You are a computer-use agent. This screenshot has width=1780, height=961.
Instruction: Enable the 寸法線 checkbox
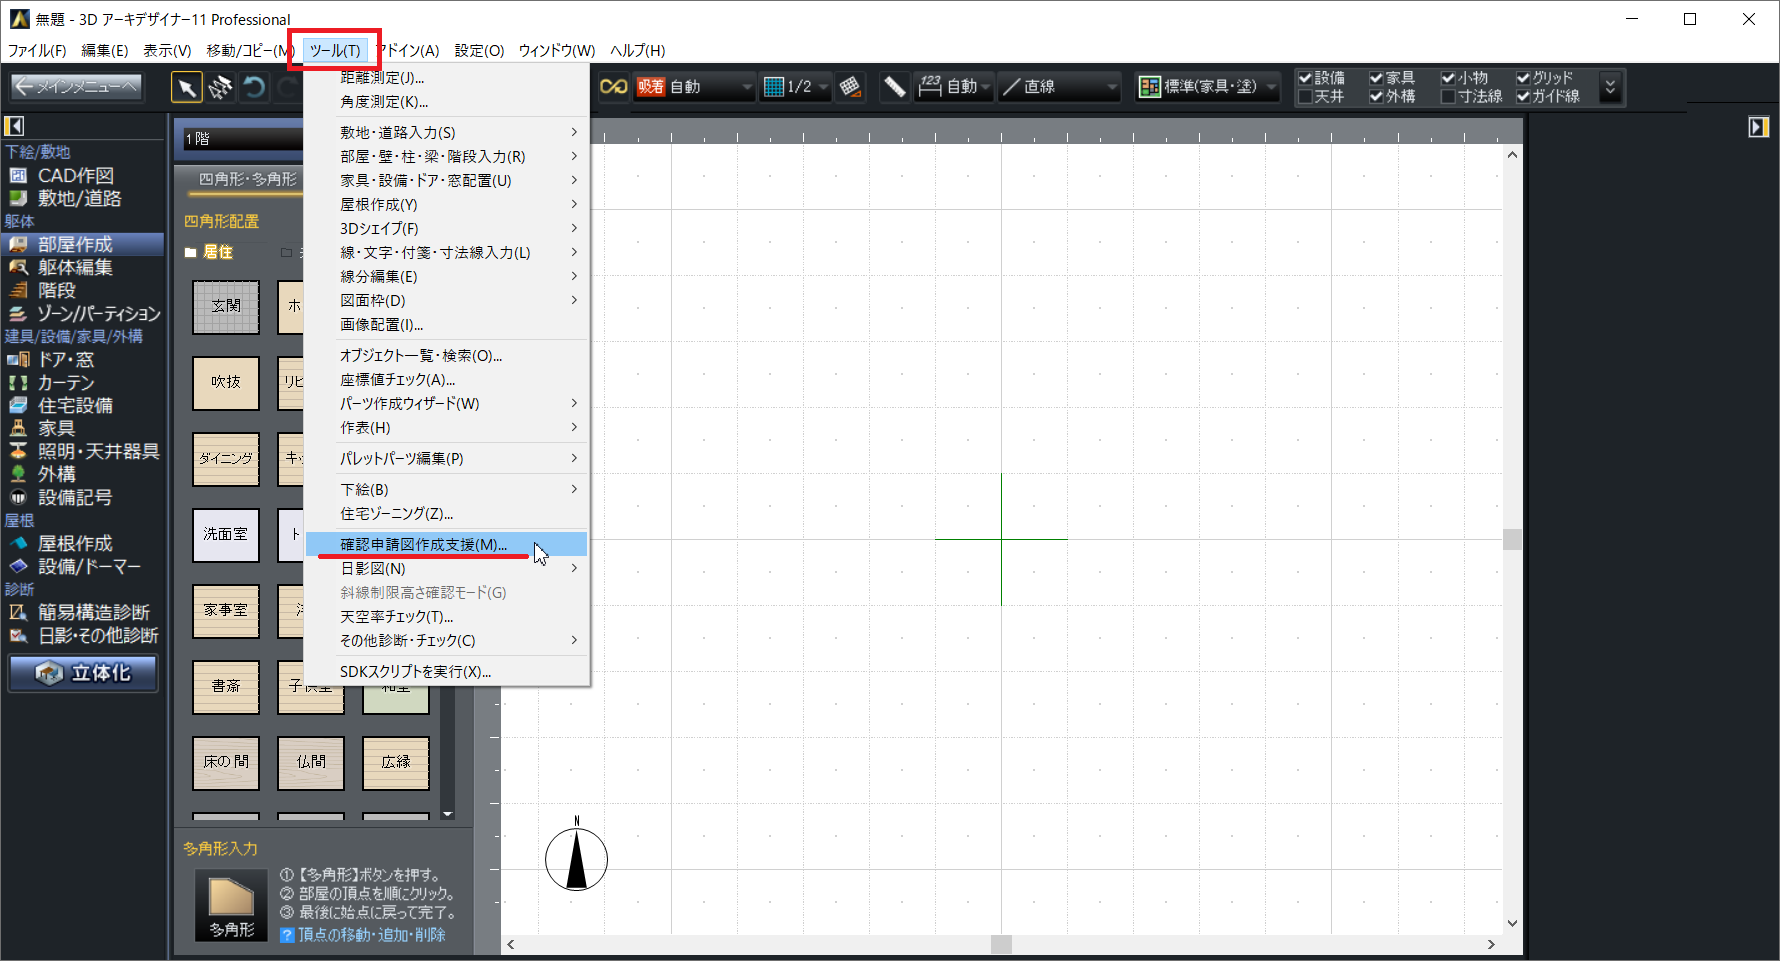[x=1448, y=97]
